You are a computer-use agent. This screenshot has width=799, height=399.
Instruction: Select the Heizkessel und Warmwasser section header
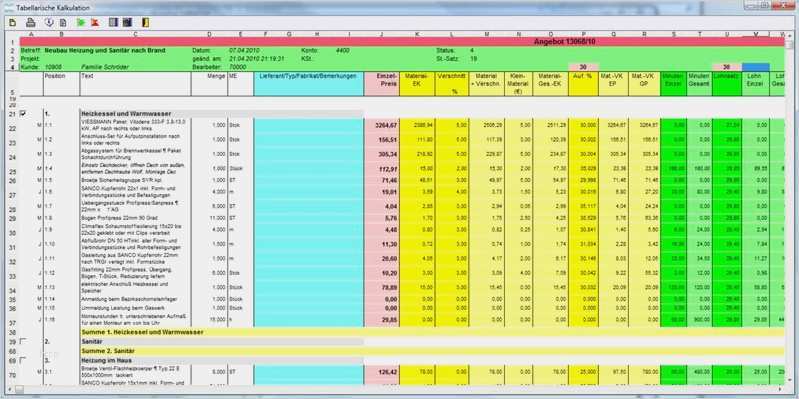222,114
